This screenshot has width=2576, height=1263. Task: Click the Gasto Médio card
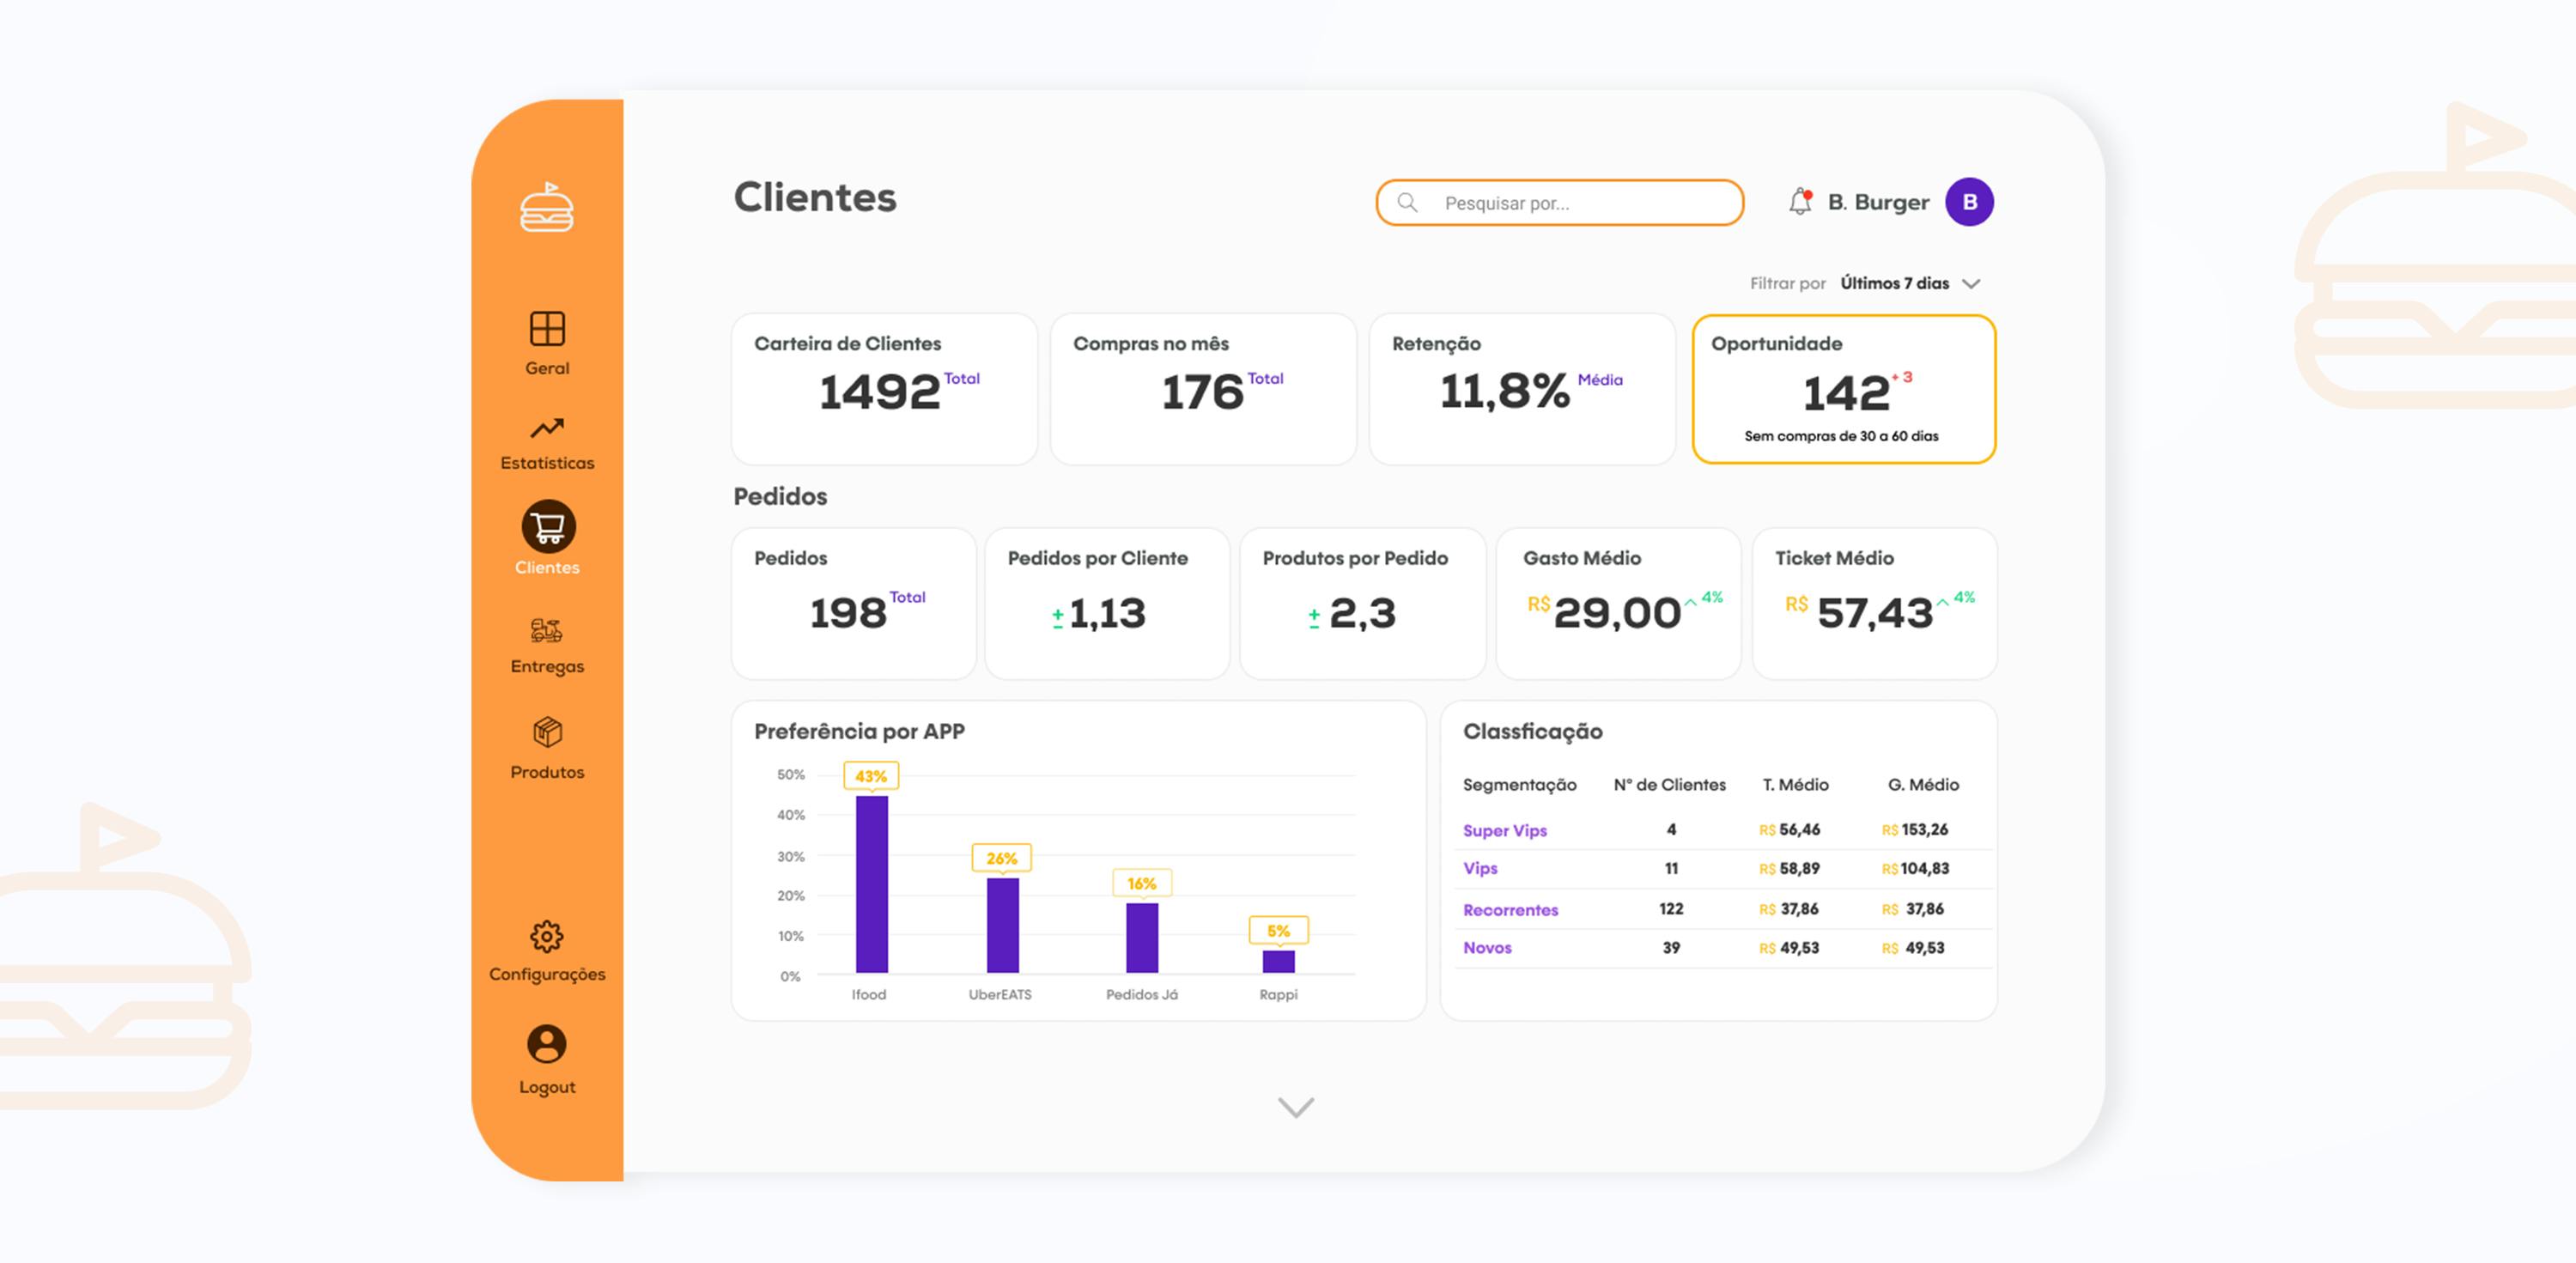pyautogui.click(x=1619, y=604)
